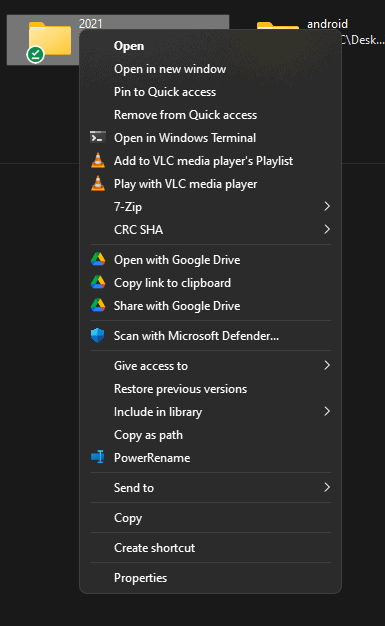The height and width of the screenshot is (626, 385).
Task: Select Pin to Quick access
Action: pyautogui.click(x=210, y=92)
